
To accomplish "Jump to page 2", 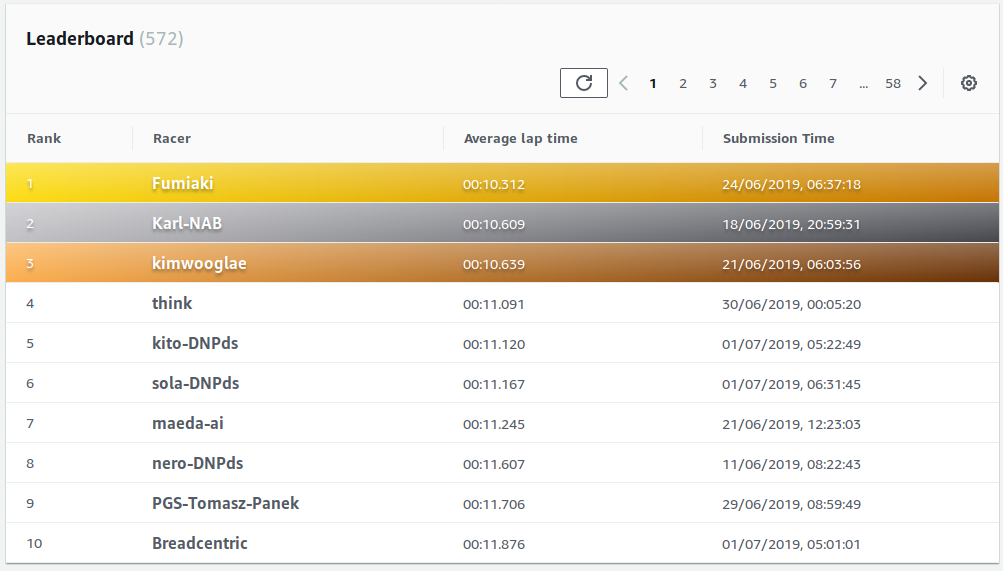I will coord(683,84).
